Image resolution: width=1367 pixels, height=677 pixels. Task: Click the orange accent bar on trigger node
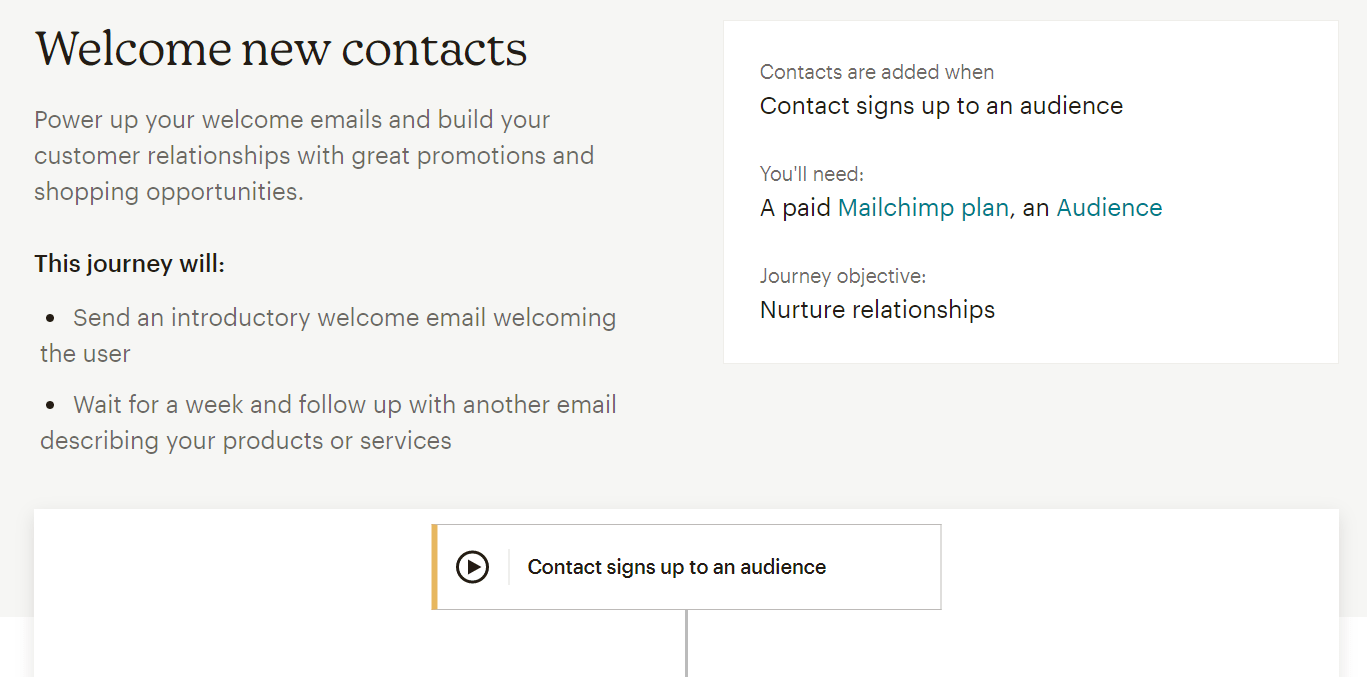435,567
